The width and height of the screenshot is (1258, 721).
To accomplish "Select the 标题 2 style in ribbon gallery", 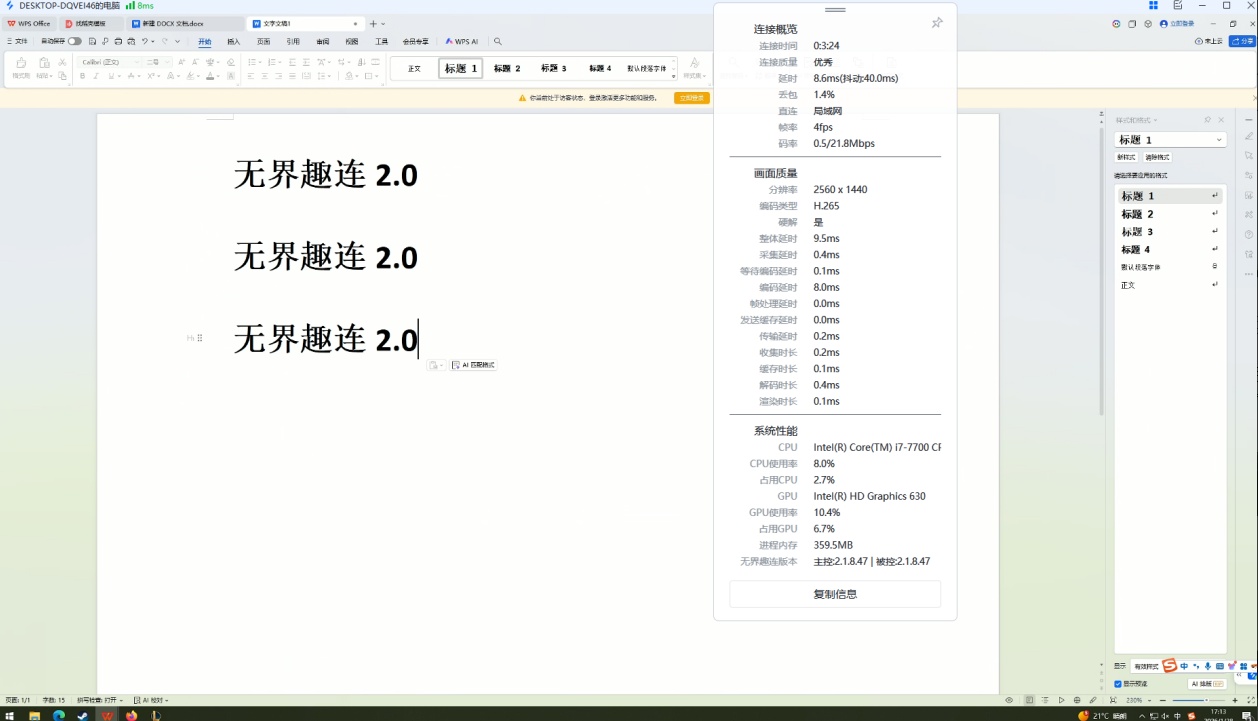I will click(x=507, y=69).
